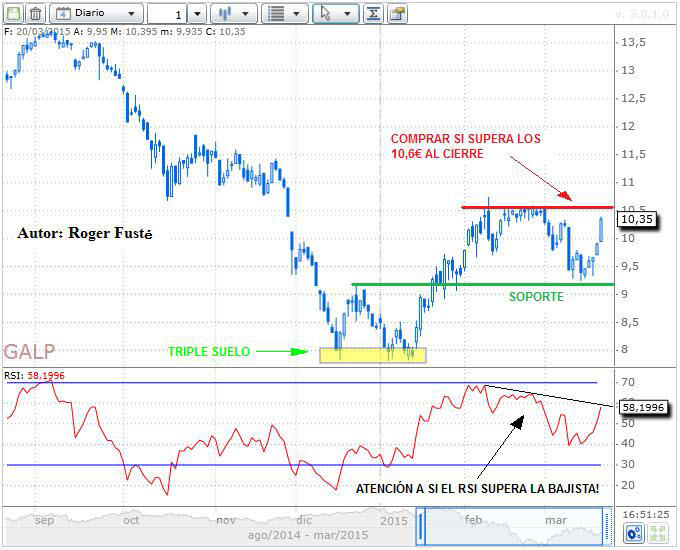Screen dimensions: 680x550
Task: Click the fullscreen expand arrows icon
Action: pyautogui.click(x=657, y=535)
